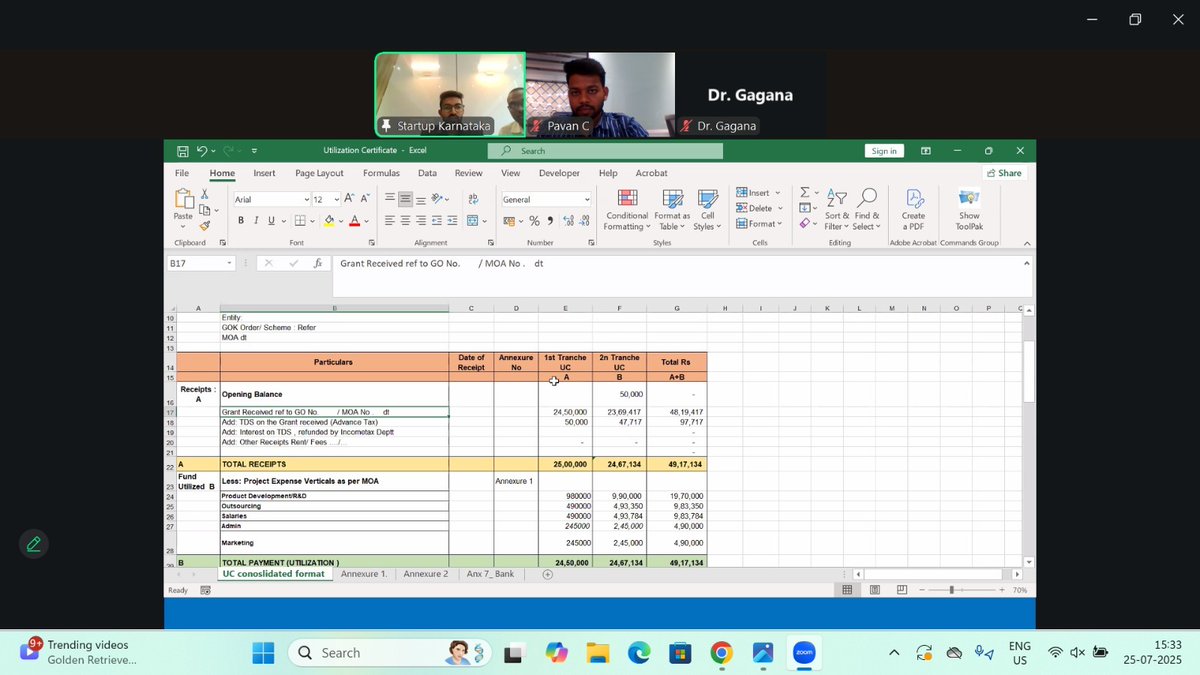Toggle Top Align vertical alignment

[391, 199]
